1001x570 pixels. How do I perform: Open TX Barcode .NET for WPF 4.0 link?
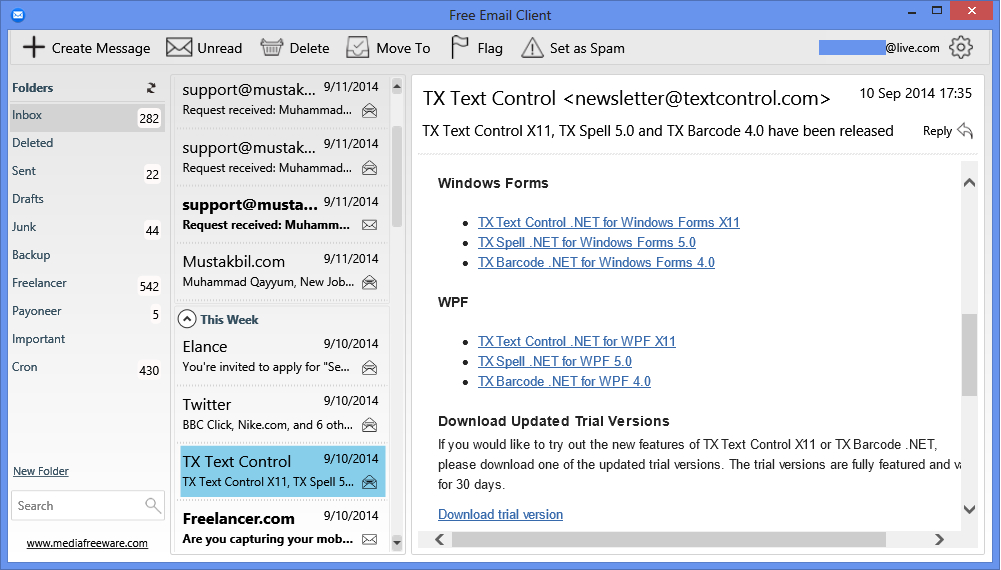564,382
